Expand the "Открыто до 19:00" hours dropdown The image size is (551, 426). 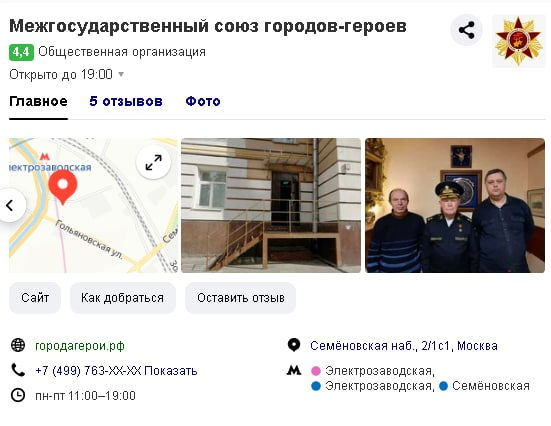[x=66, y=75]
